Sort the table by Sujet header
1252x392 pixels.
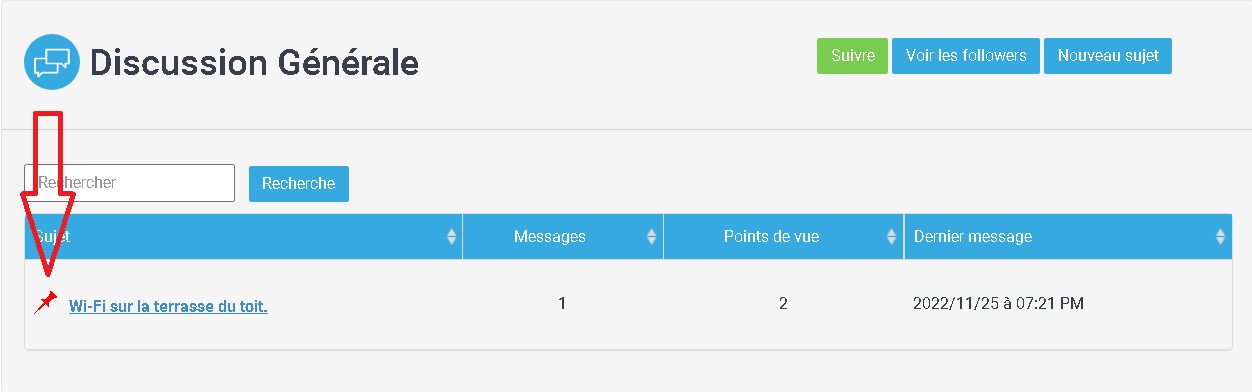(x=243, y=237)
